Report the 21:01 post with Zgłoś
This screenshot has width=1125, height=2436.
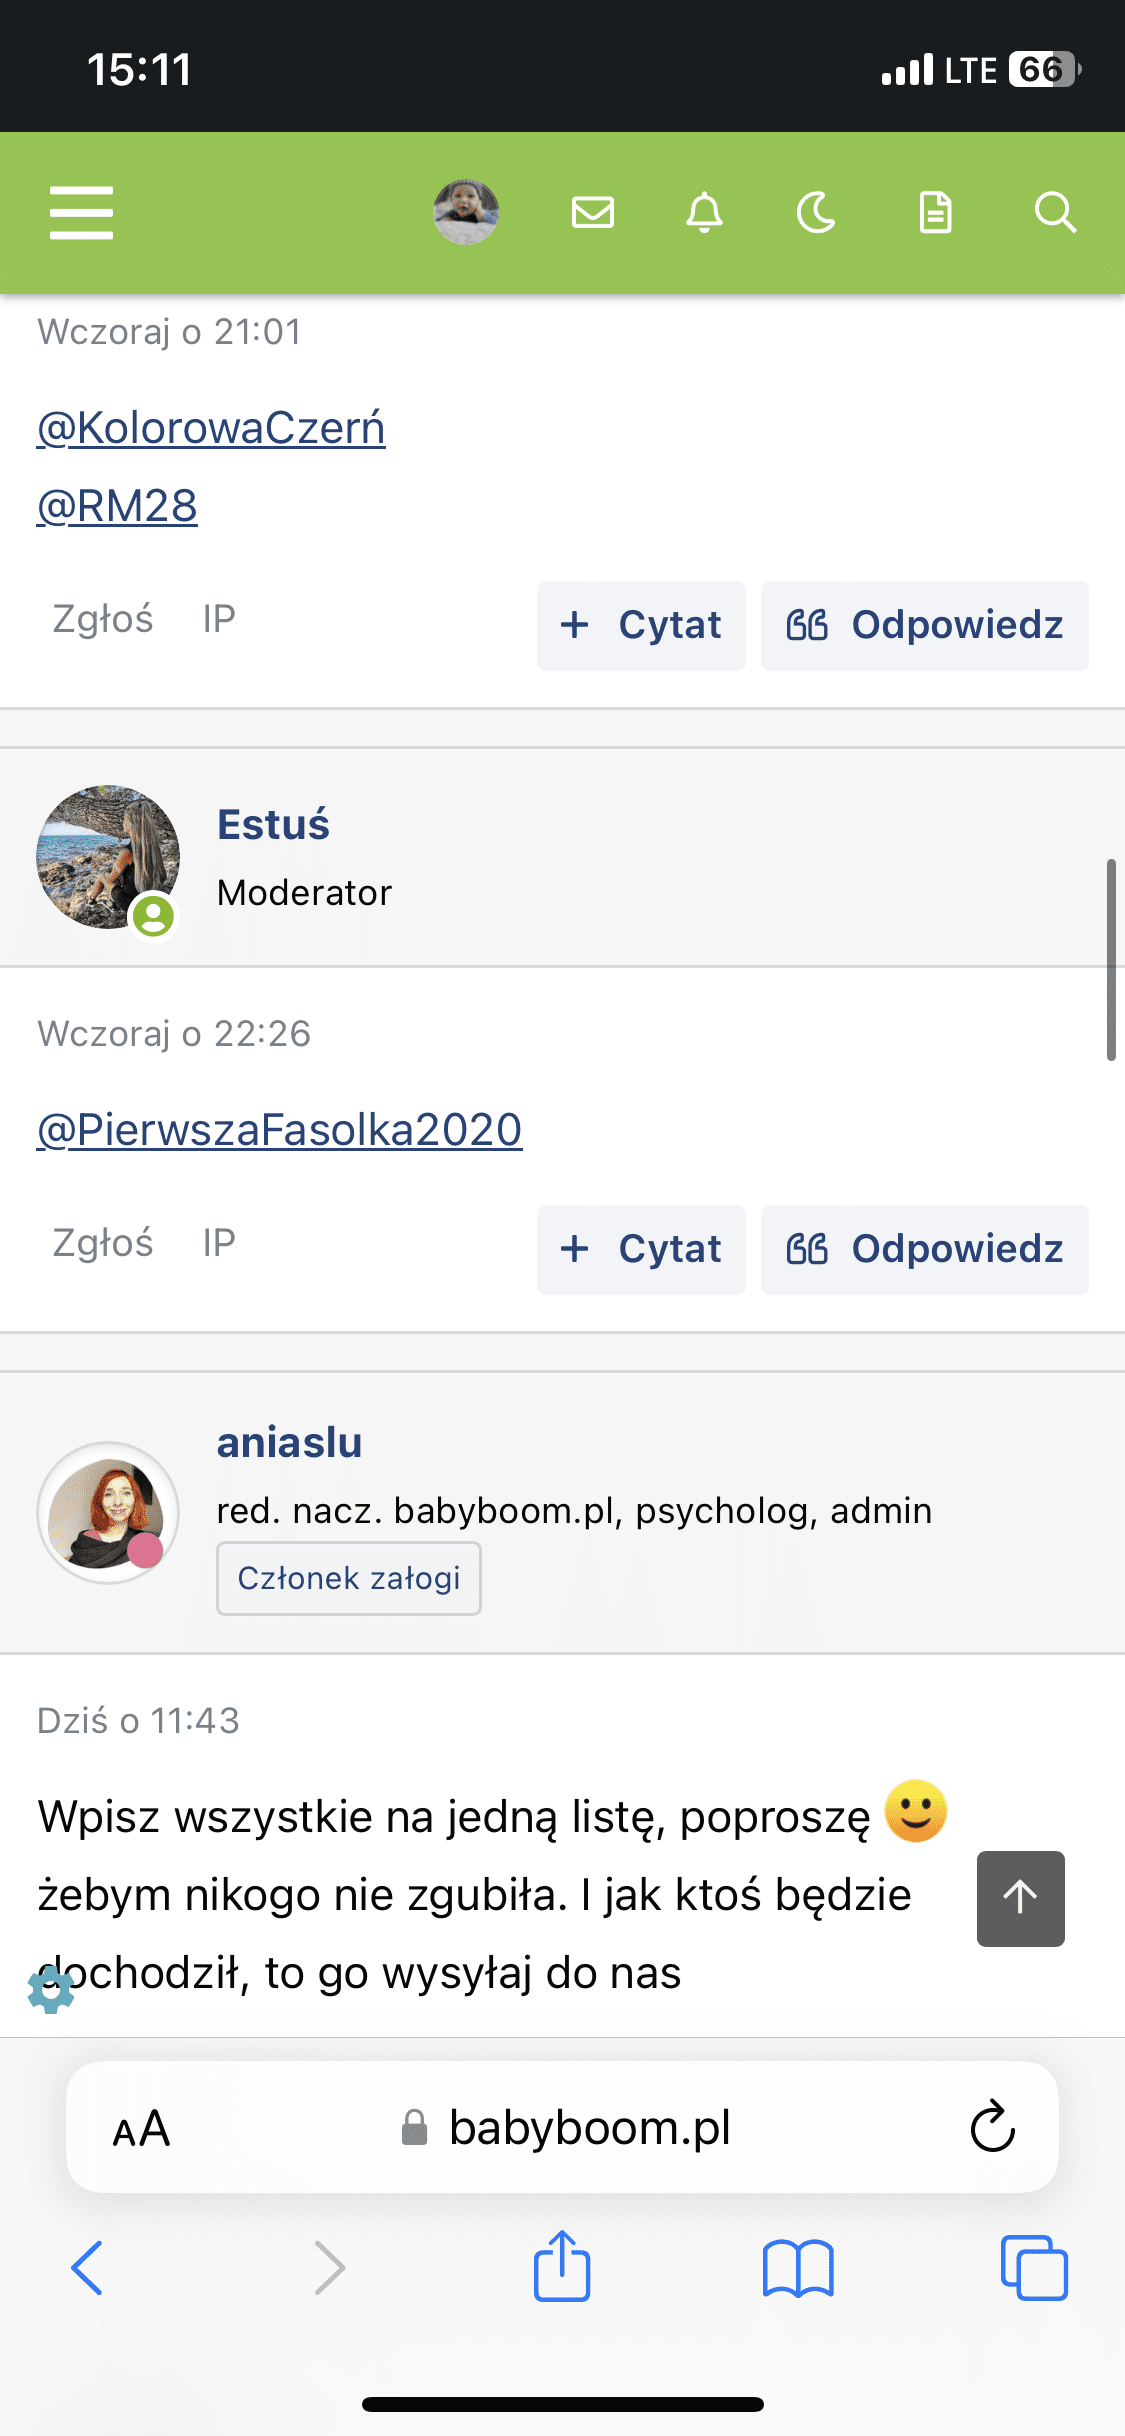pyautogui.click(x=102, y=619)
